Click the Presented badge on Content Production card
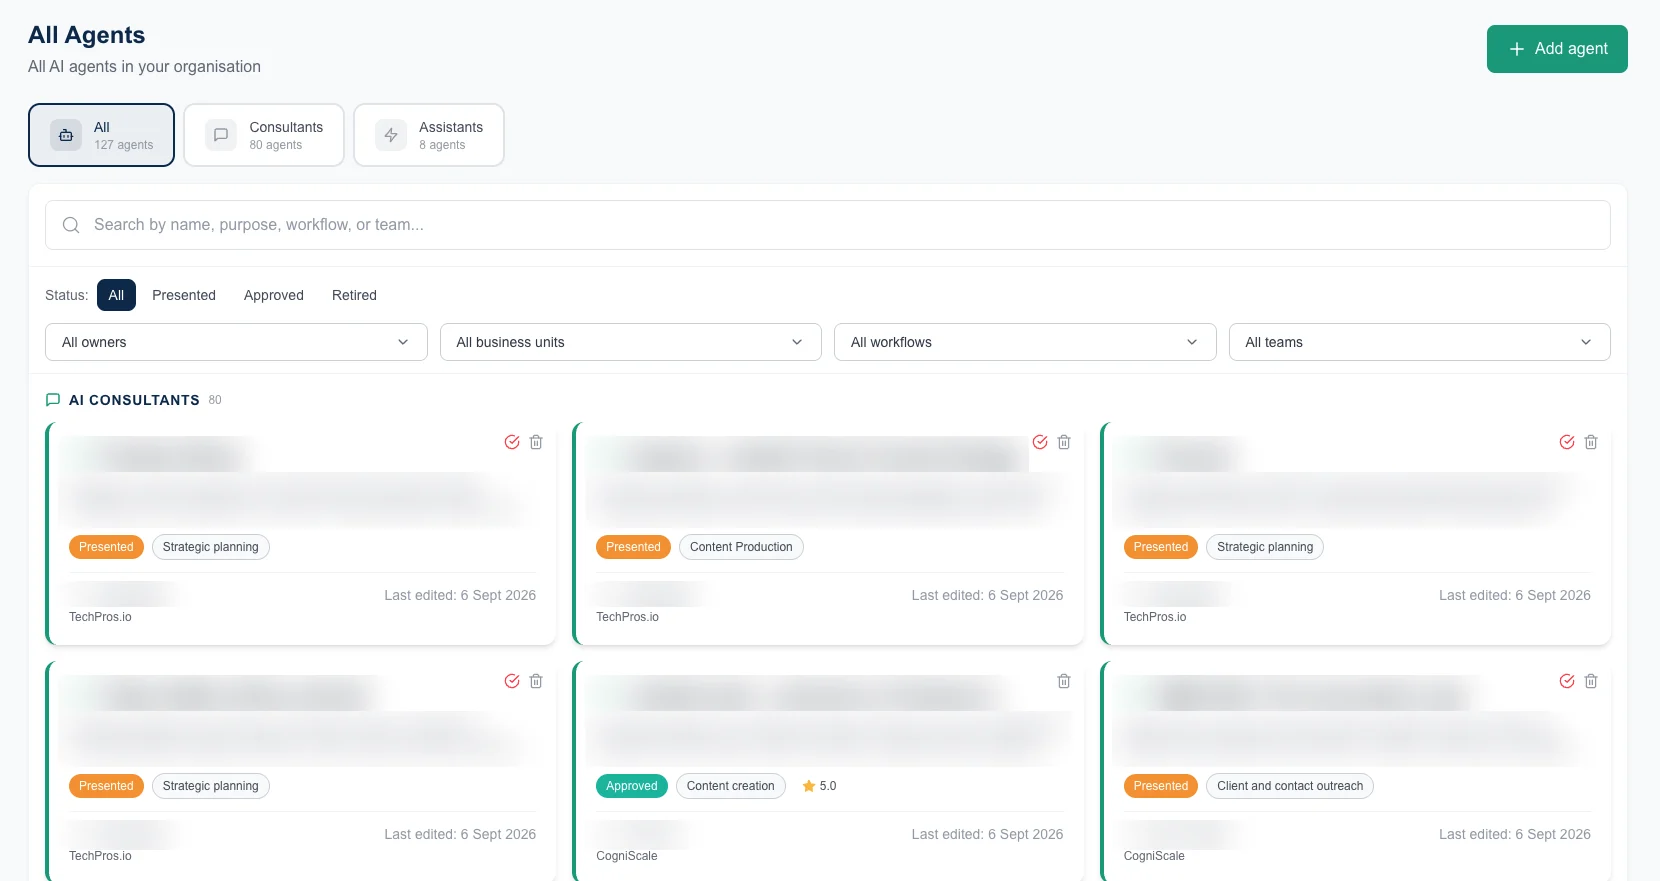Viewport: 1660px width, 881px height. pos(633,547)
